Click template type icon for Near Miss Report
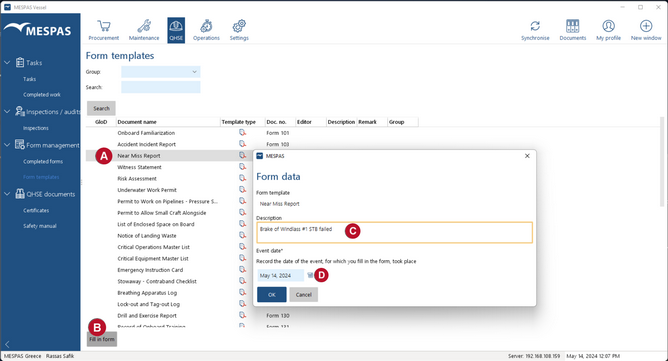This screenshot has width=668, height=361. (242, 156)
